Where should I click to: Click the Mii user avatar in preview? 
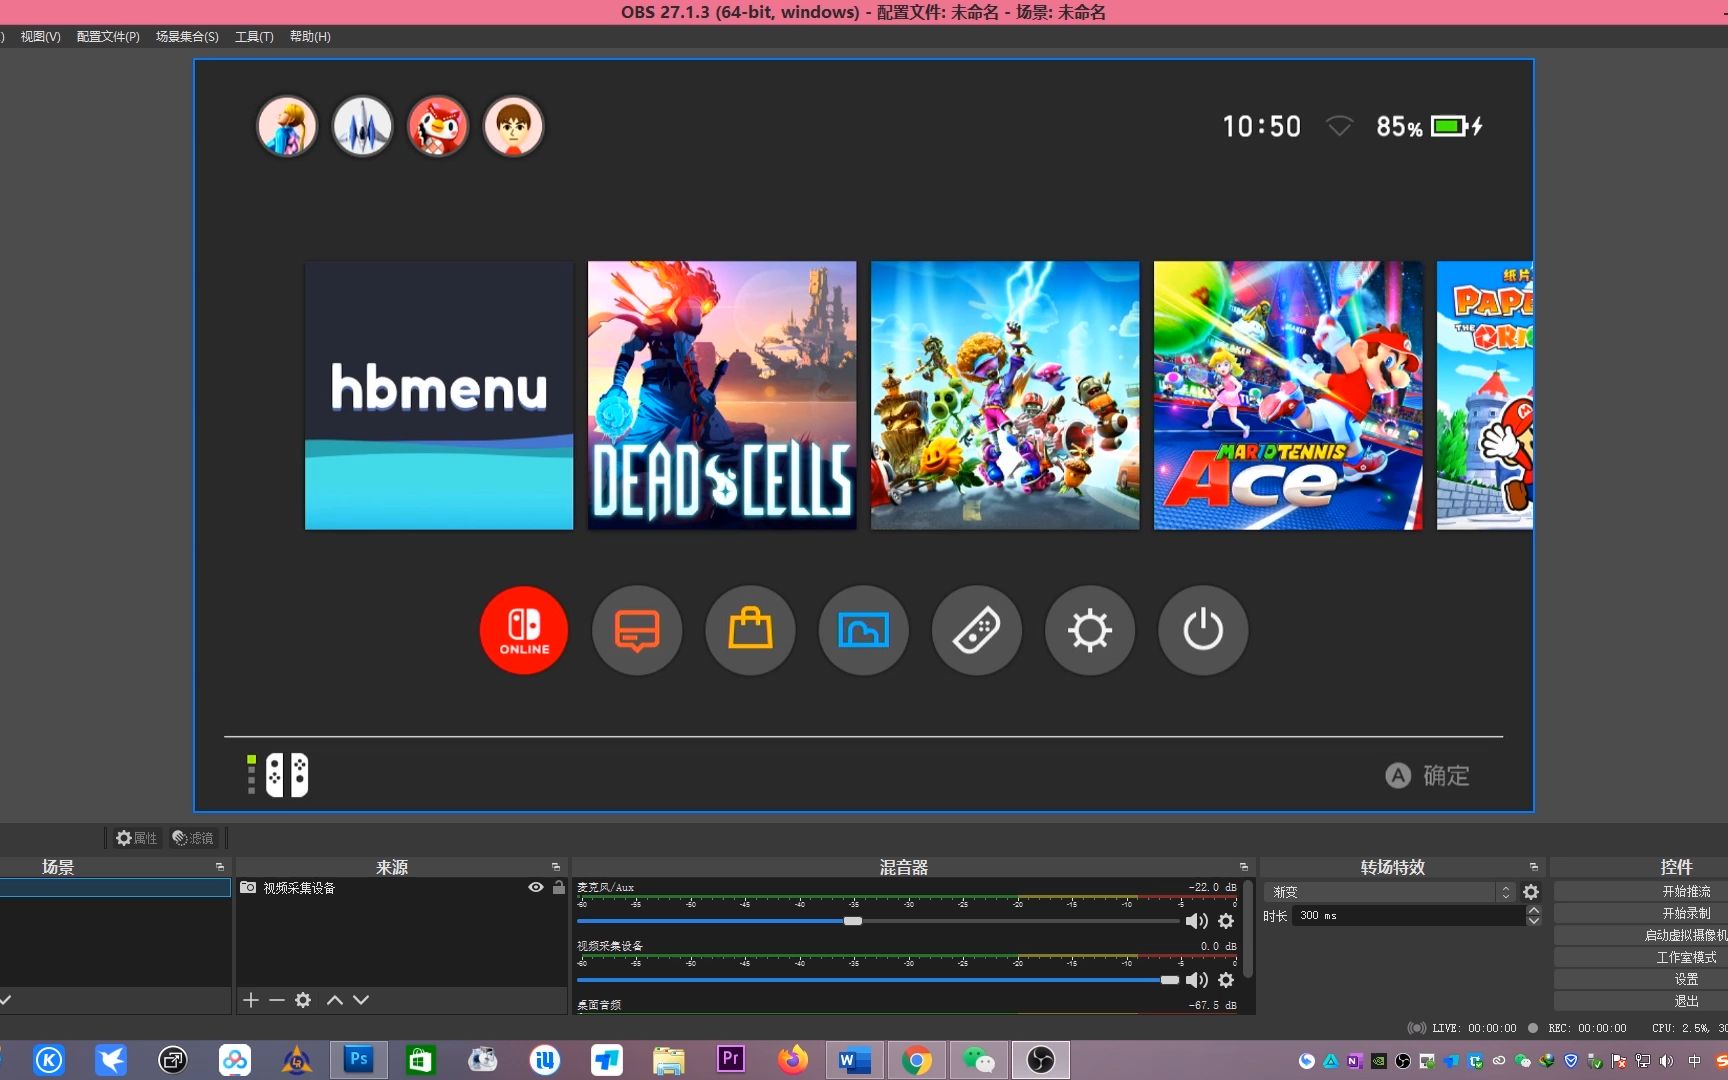tap(513, 127)
